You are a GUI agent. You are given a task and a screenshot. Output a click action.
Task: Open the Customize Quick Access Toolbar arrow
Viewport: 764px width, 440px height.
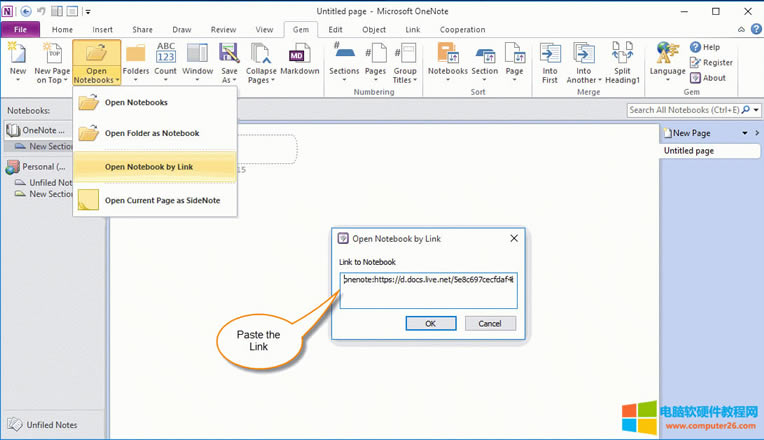88,12
